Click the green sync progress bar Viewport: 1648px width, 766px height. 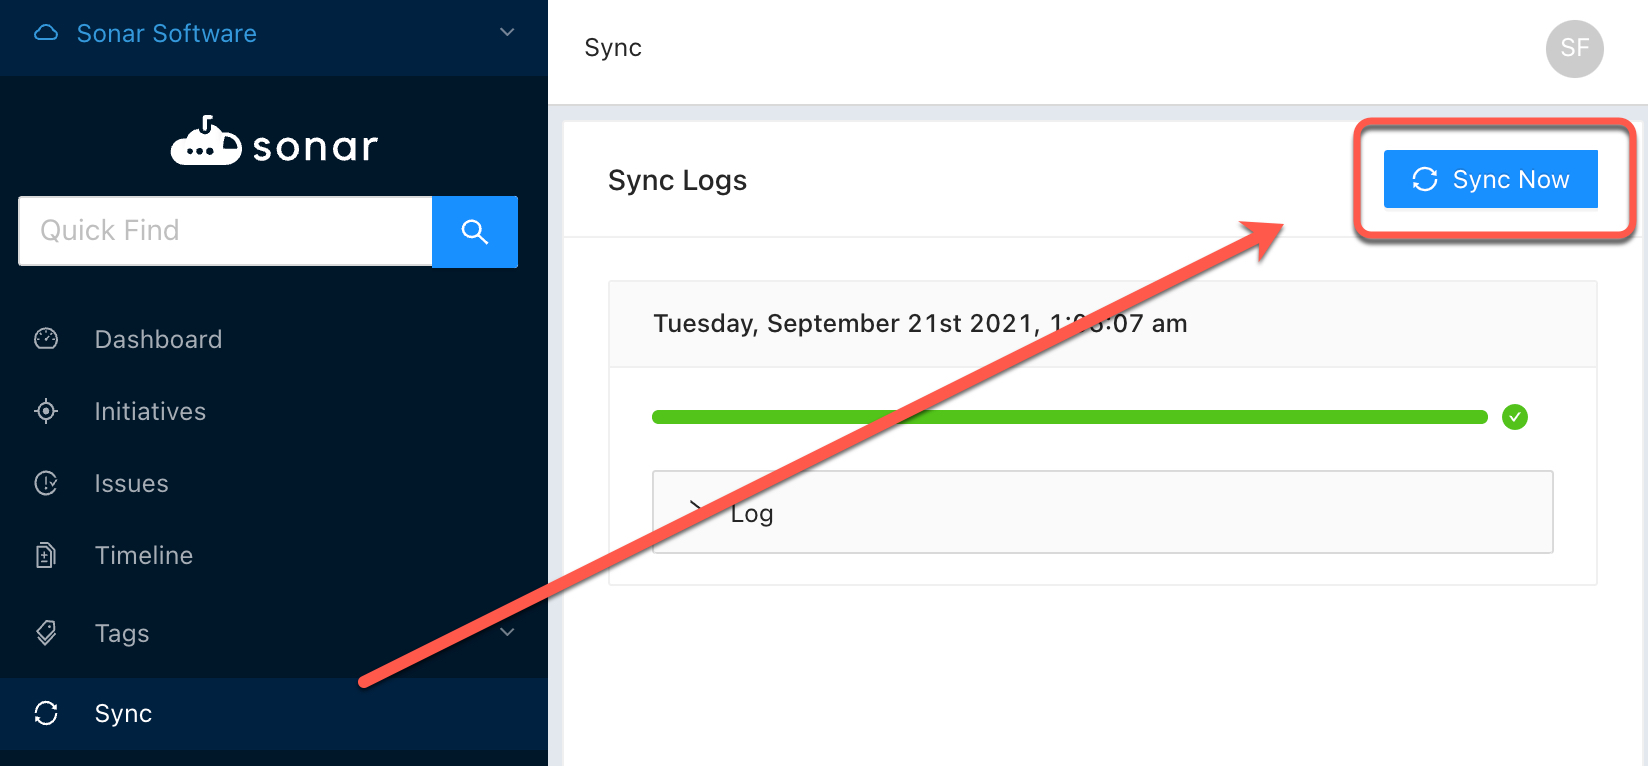(1069, 417)
